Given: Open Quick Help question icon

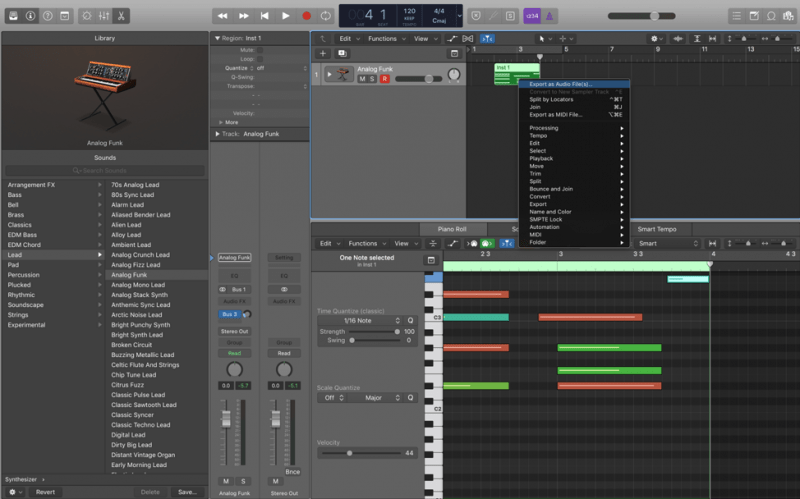Looking at the screenshot, I should (47, 16).
